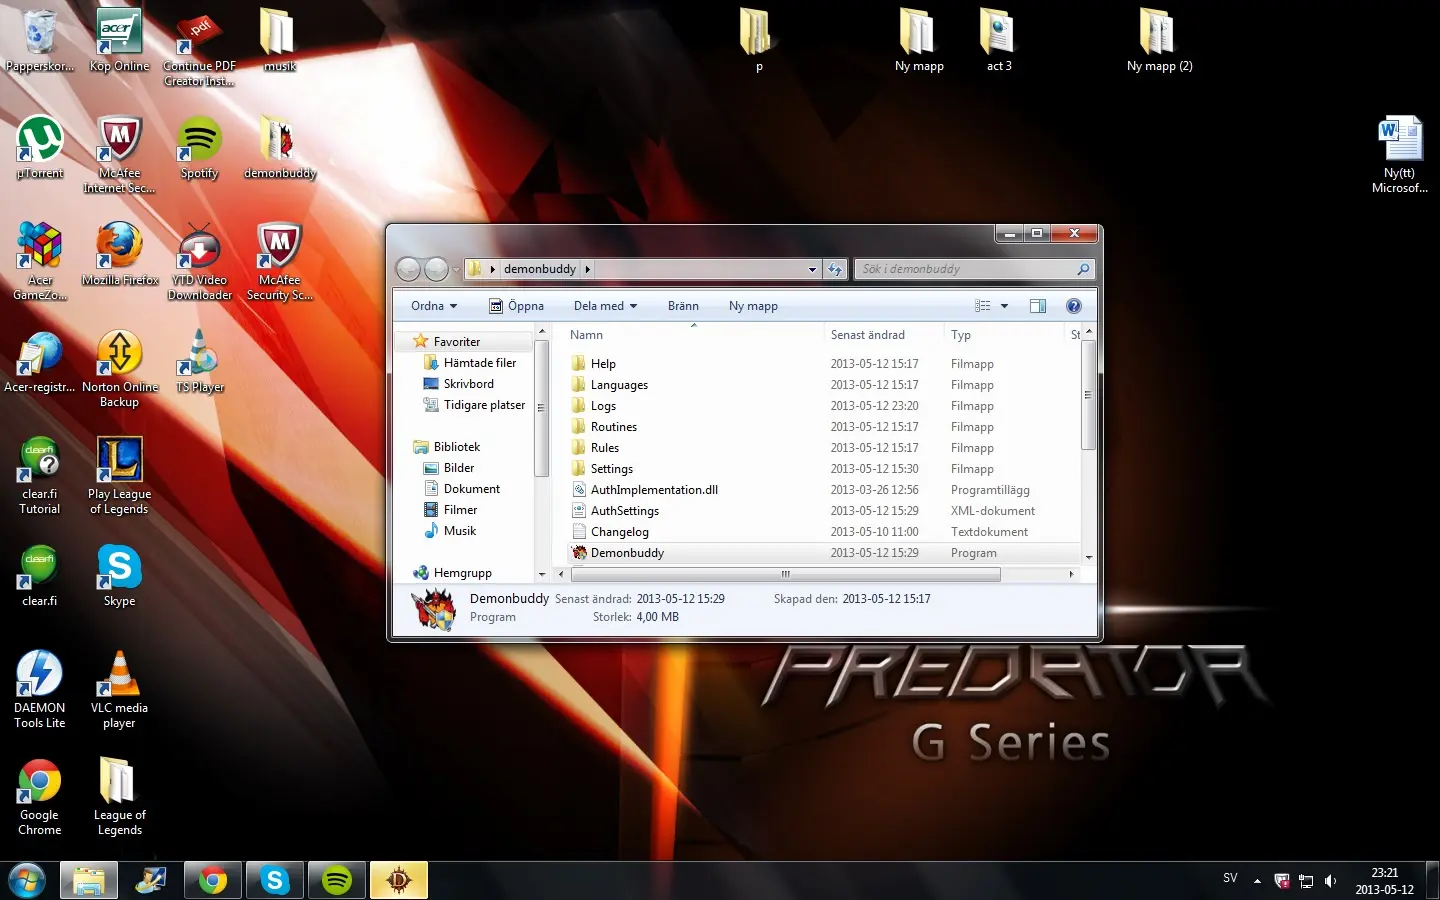Viewport: 1440px width, 900px height.
Task: Open the clear.fi desktop shortcut
Action: (x=40, y=576)
